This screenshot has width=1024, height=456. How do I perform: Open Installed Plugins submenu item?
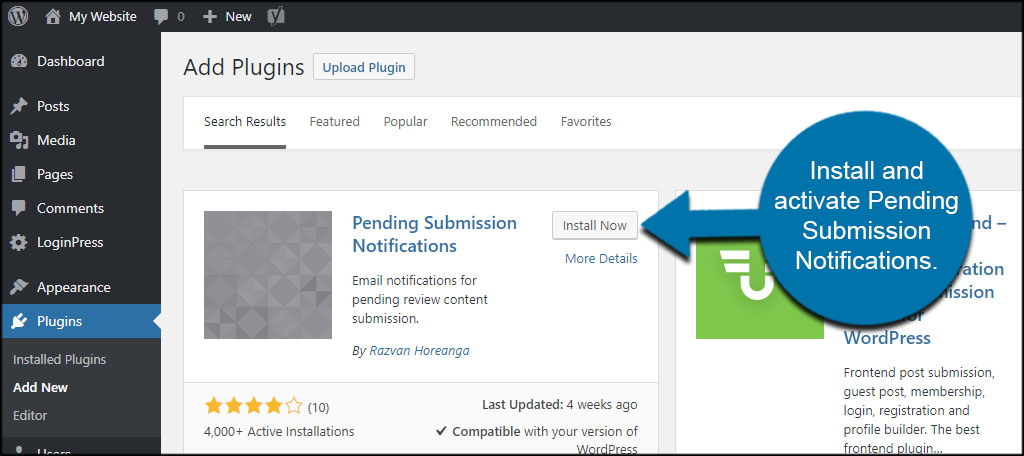59,359
